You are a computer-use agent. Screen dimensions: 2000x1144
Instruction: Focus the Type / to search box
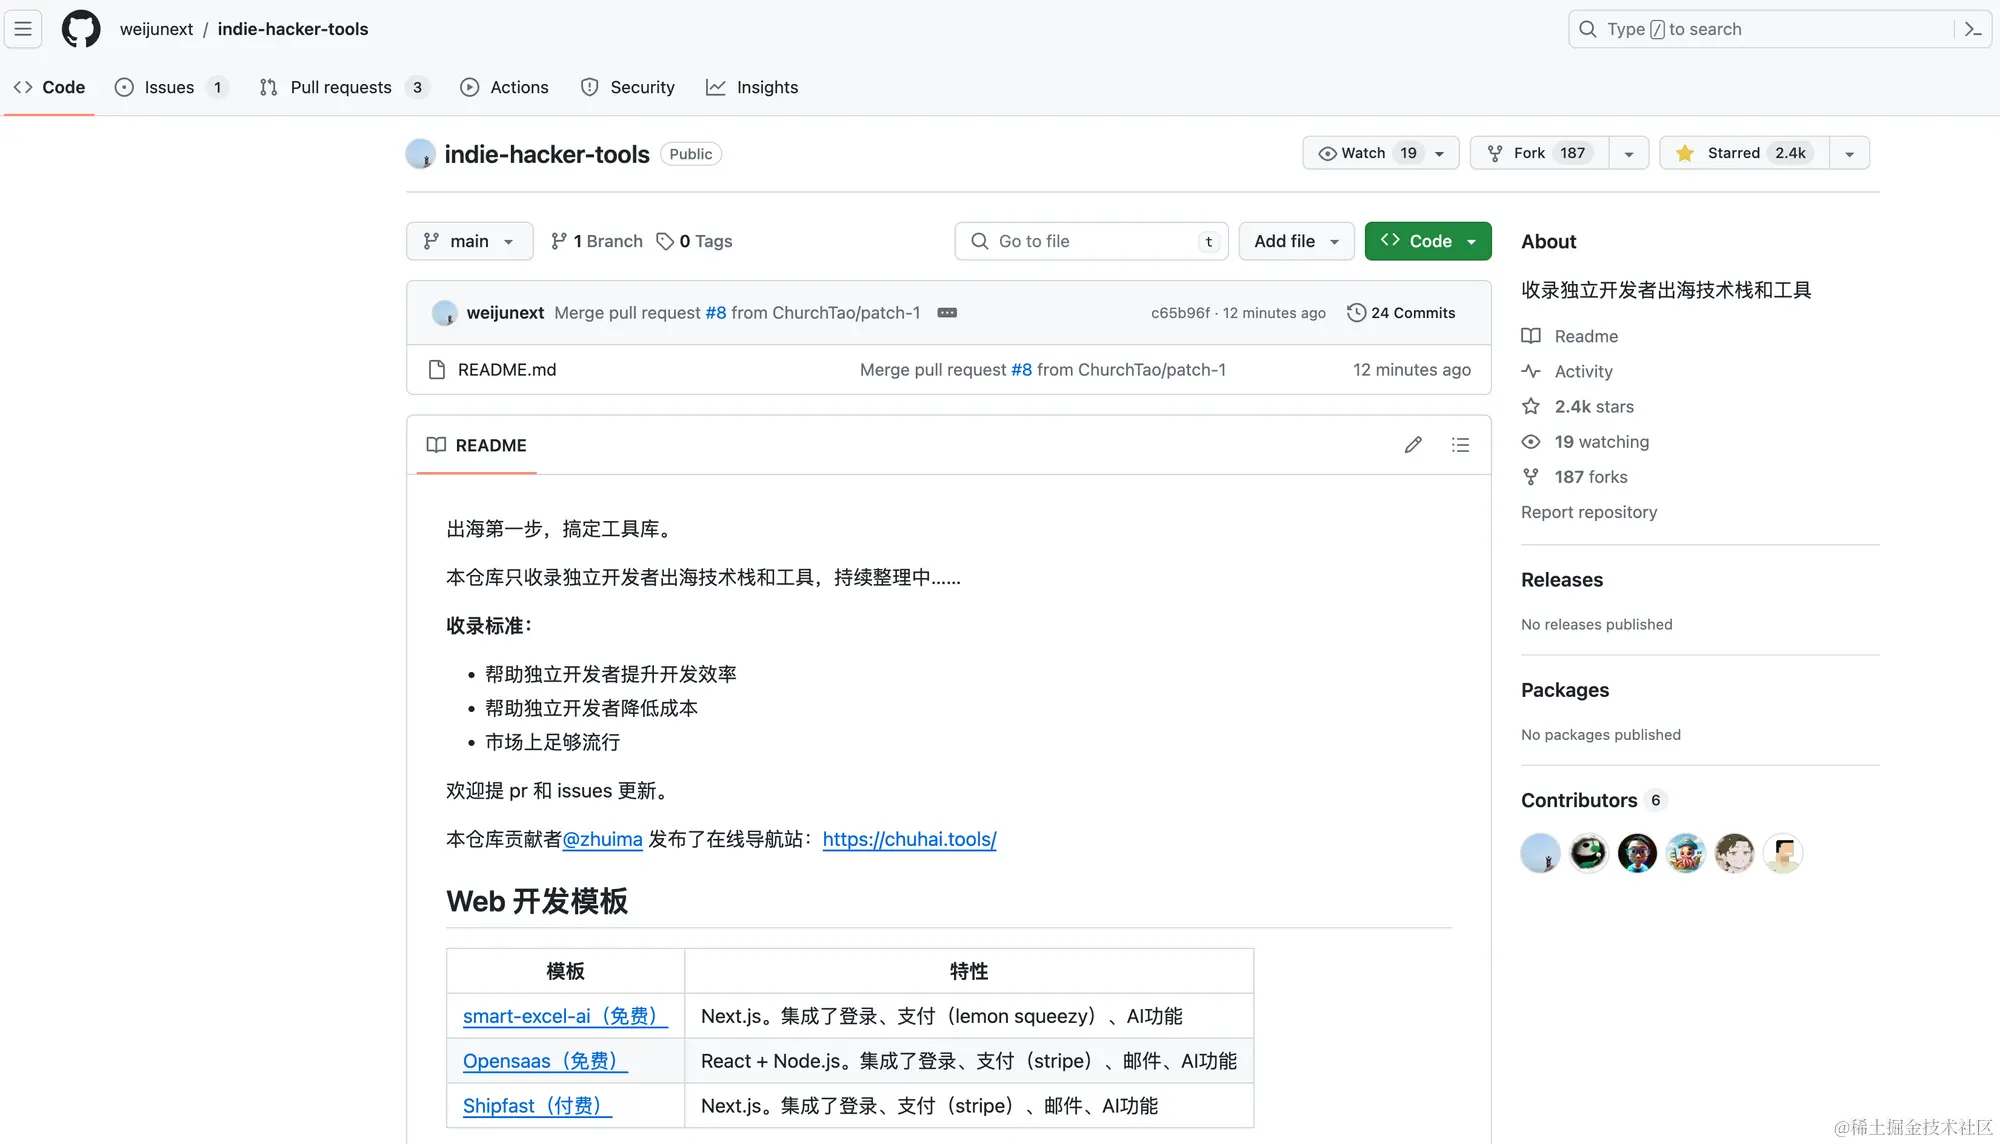pyautogui.click(x=1760, y=29)
